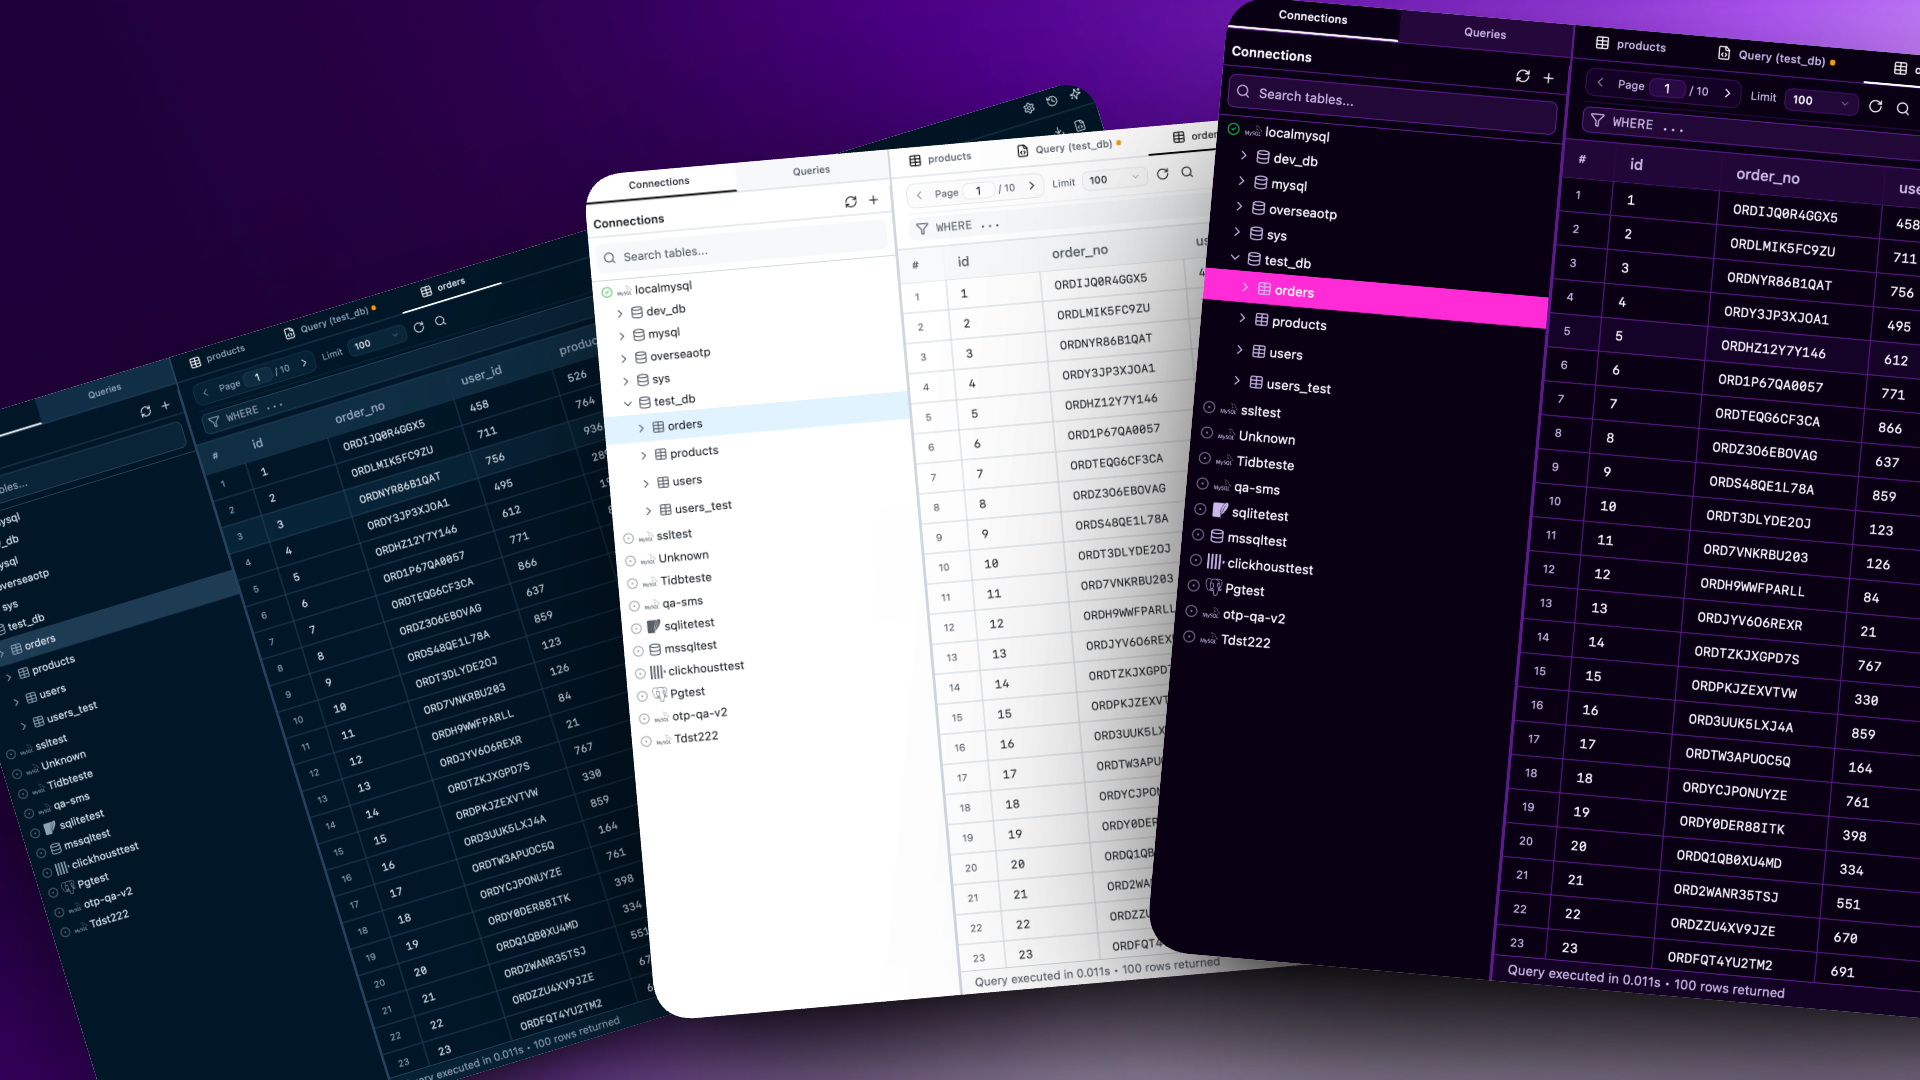1920x1080 pixels.
Task: Open the WHERE filter funnel icon
Action: coord(1597,121)
